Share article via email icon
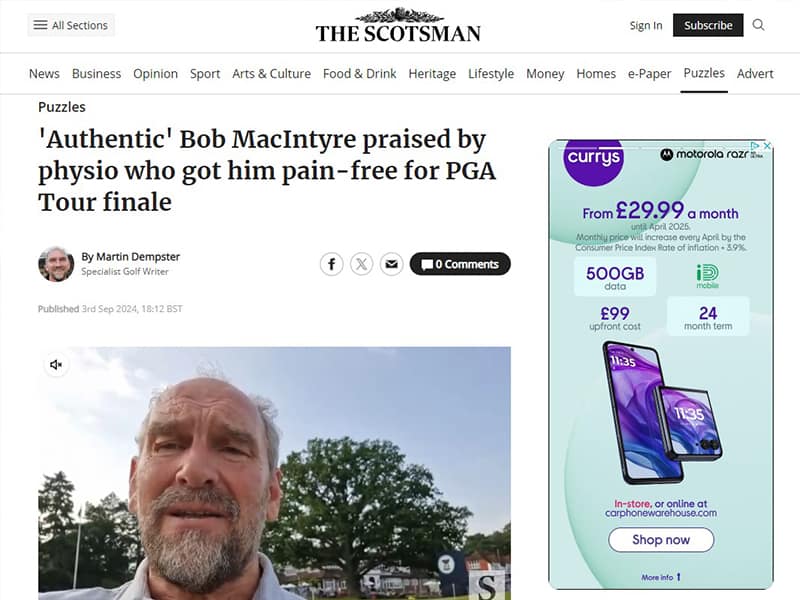The height and width of the screenshot is (600, 800). point(391,264)
